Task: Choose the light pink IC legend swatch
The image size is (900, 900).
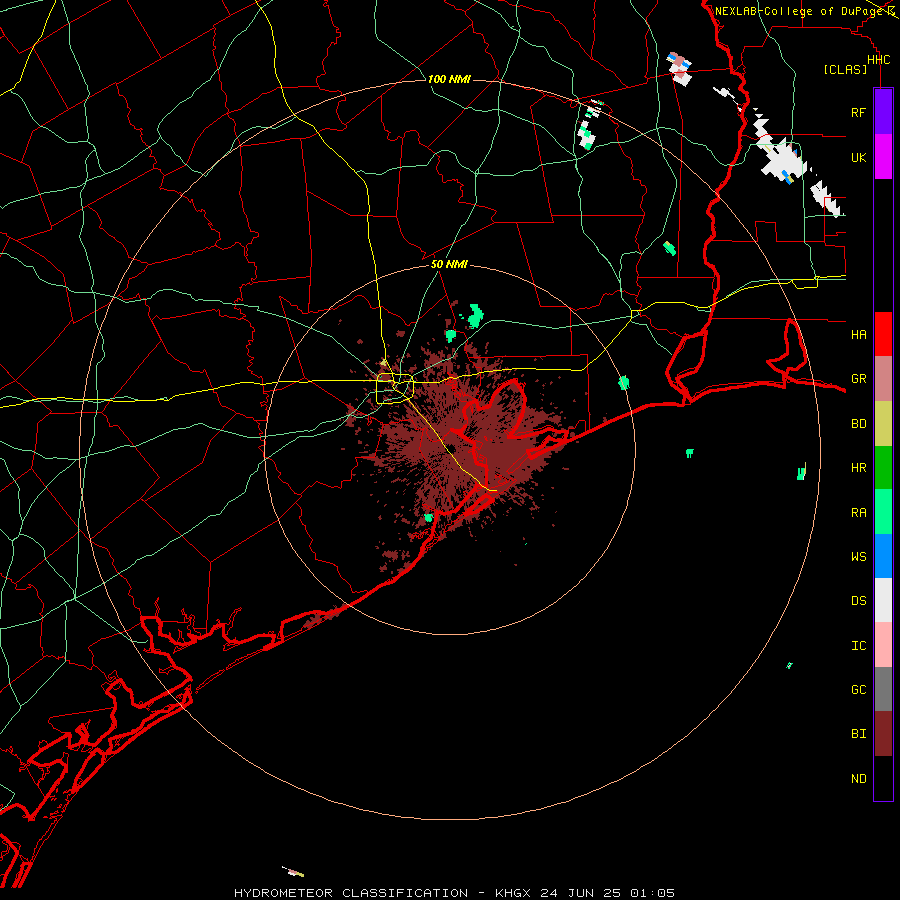Action: tap(883, 645)
